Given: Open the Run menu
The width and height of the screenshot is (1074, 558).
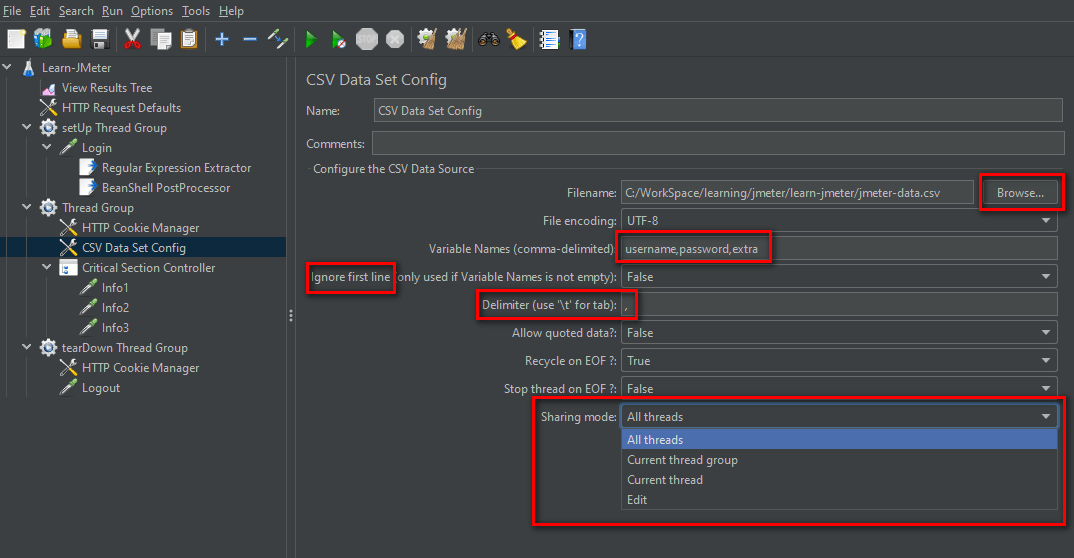Looking at the screenshot, I should 112,11.
